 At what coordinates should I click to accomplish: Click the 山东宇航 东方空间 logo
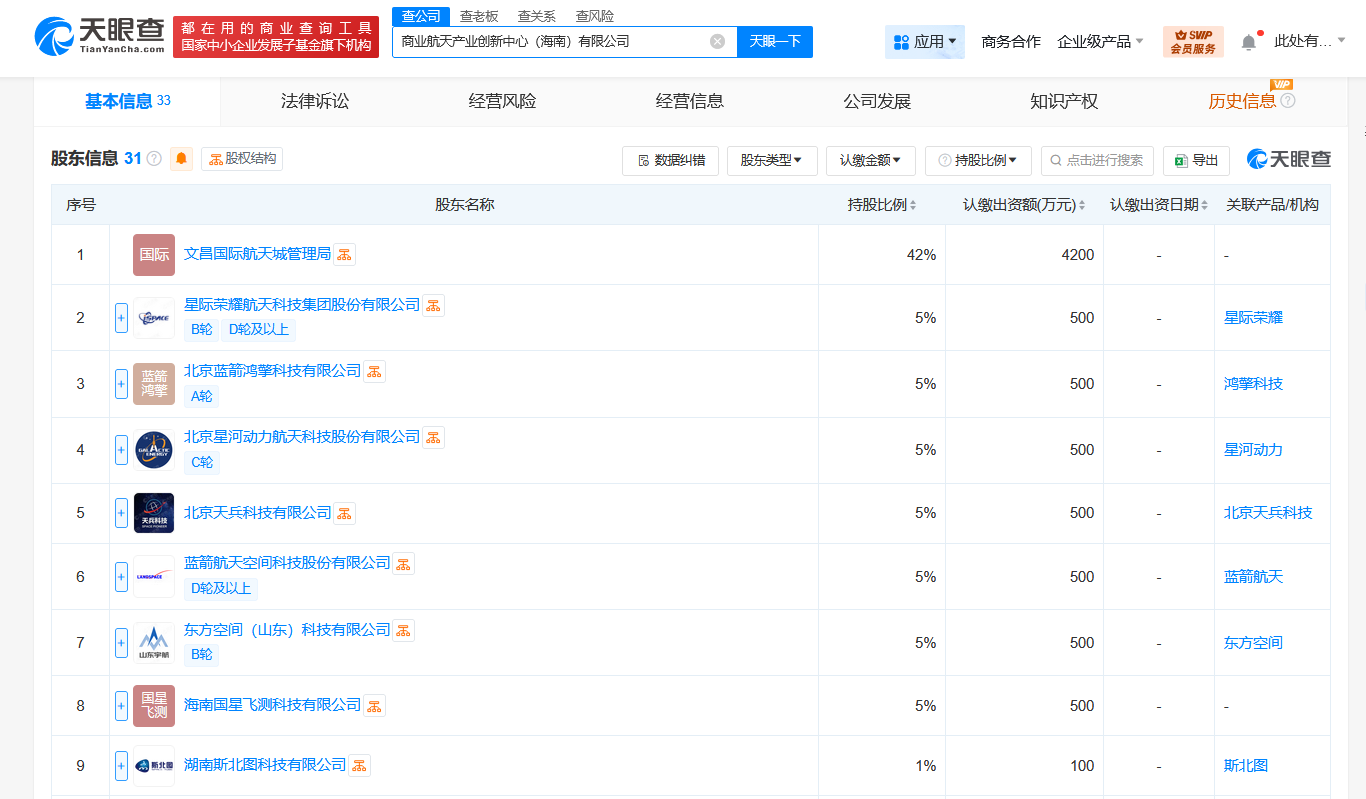tap(154, 643)
